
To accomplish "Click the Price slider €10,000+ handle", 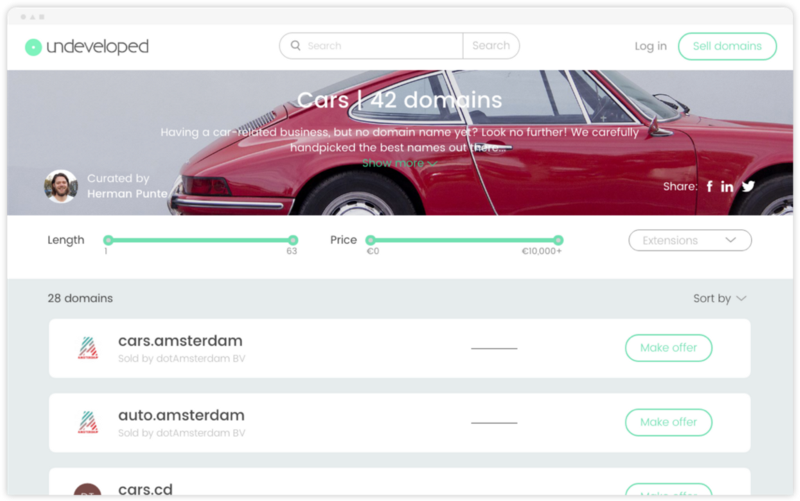I will 558,240.
